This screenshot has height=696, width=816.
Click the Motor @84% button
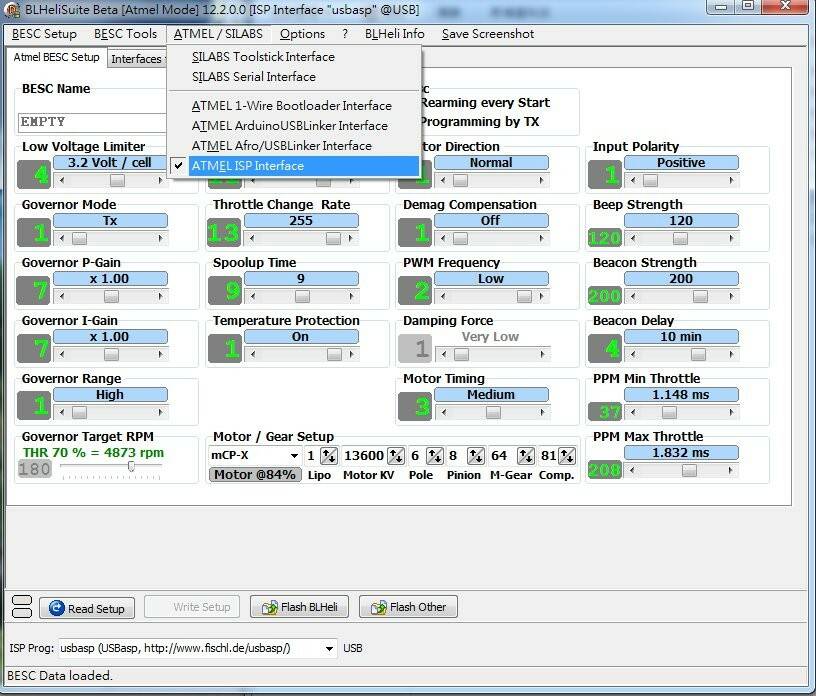click(x=255, y=475)
